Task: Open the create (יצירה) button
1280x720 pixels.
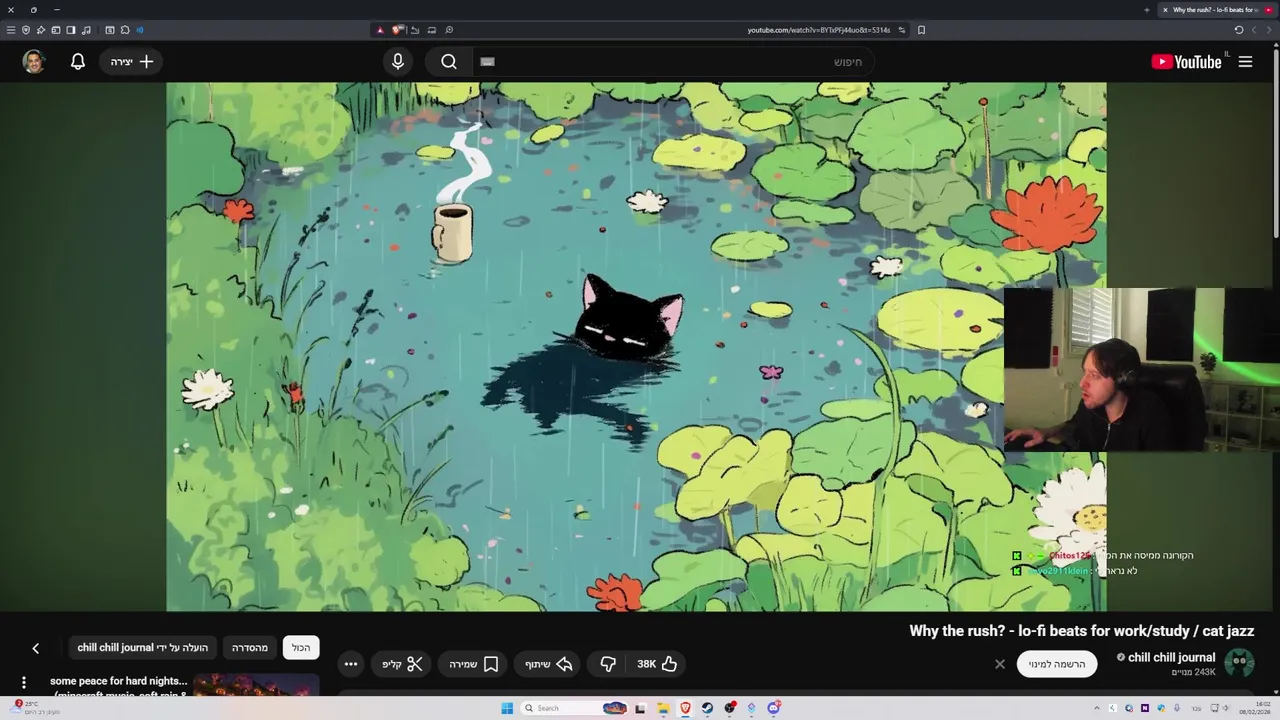Action: tap(132, 62)
